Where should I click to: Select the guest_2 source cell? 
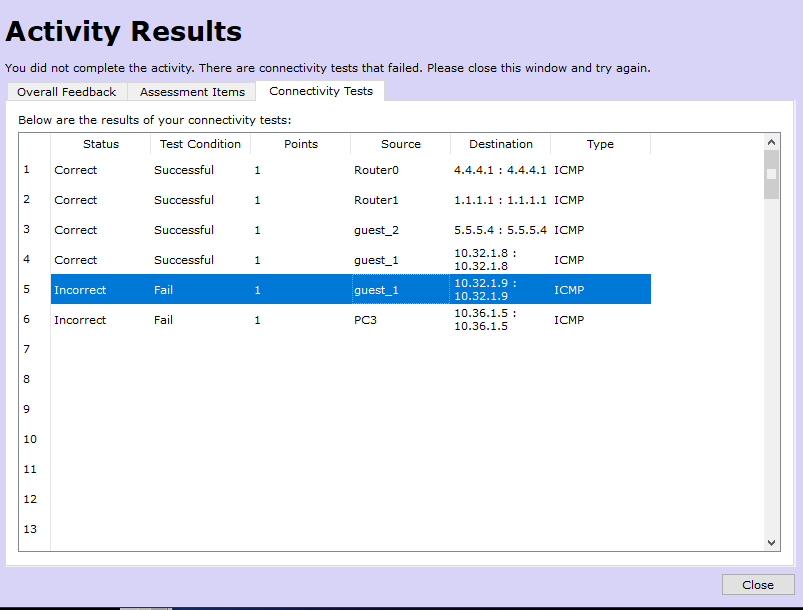[x=400, y=230]
